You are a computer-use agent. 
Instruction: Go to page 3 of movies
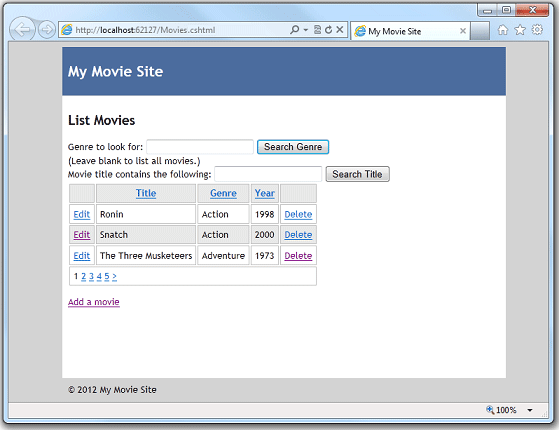click(x=91, y=276)
